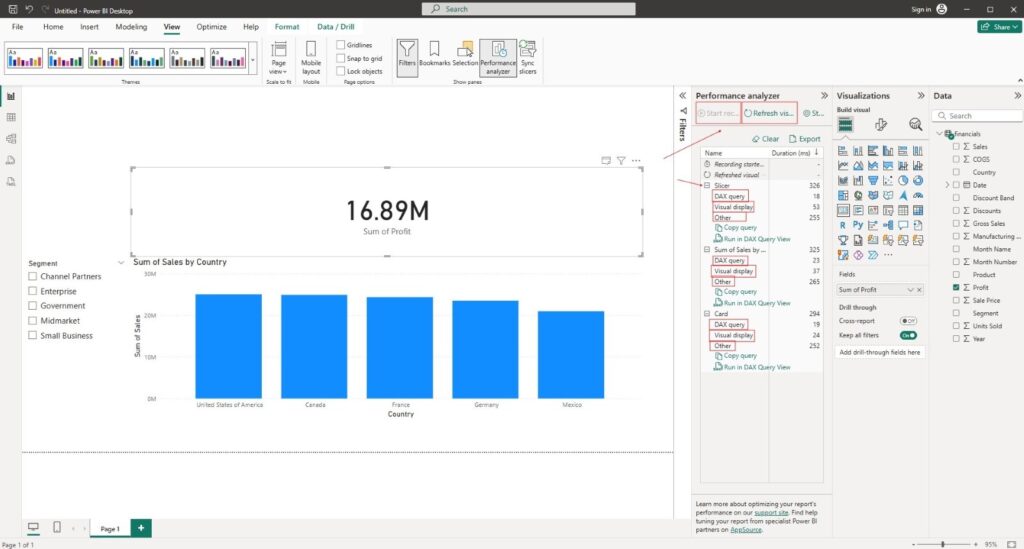
Task: Turn off Keep all filters toggle
Action: pyautogui.click(x=908, y=335)
